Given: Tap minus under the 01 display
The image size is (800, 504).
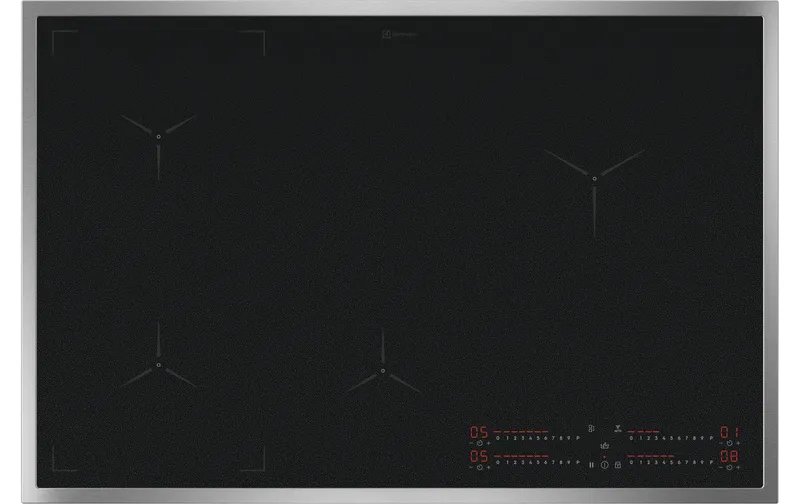Looking at the screenshot, I should [720, 443].
